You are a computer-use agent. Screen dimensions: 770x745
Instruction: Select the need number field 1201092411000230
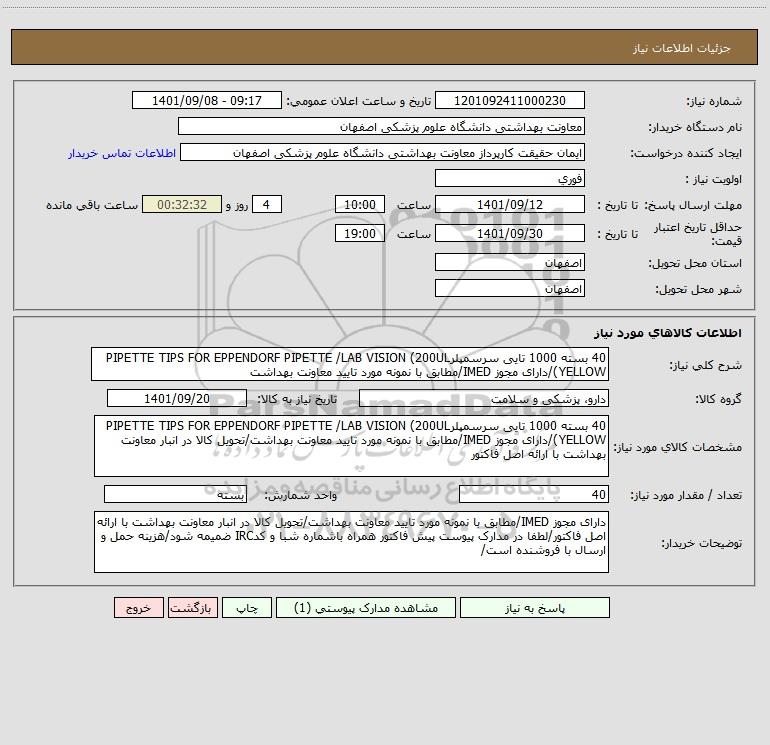pyautogui.click(x=510, y=101)
